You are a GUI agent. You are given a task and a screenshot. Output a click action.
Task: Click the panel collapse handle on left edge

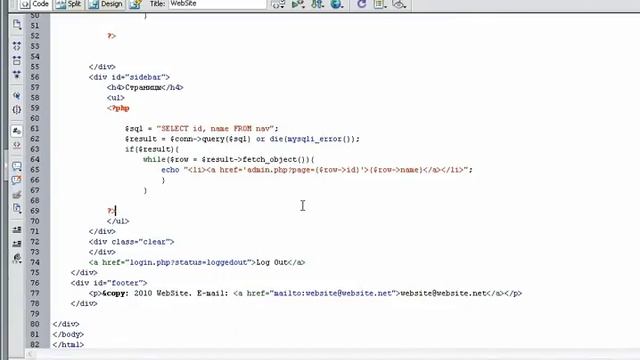(x=5, y=166)
